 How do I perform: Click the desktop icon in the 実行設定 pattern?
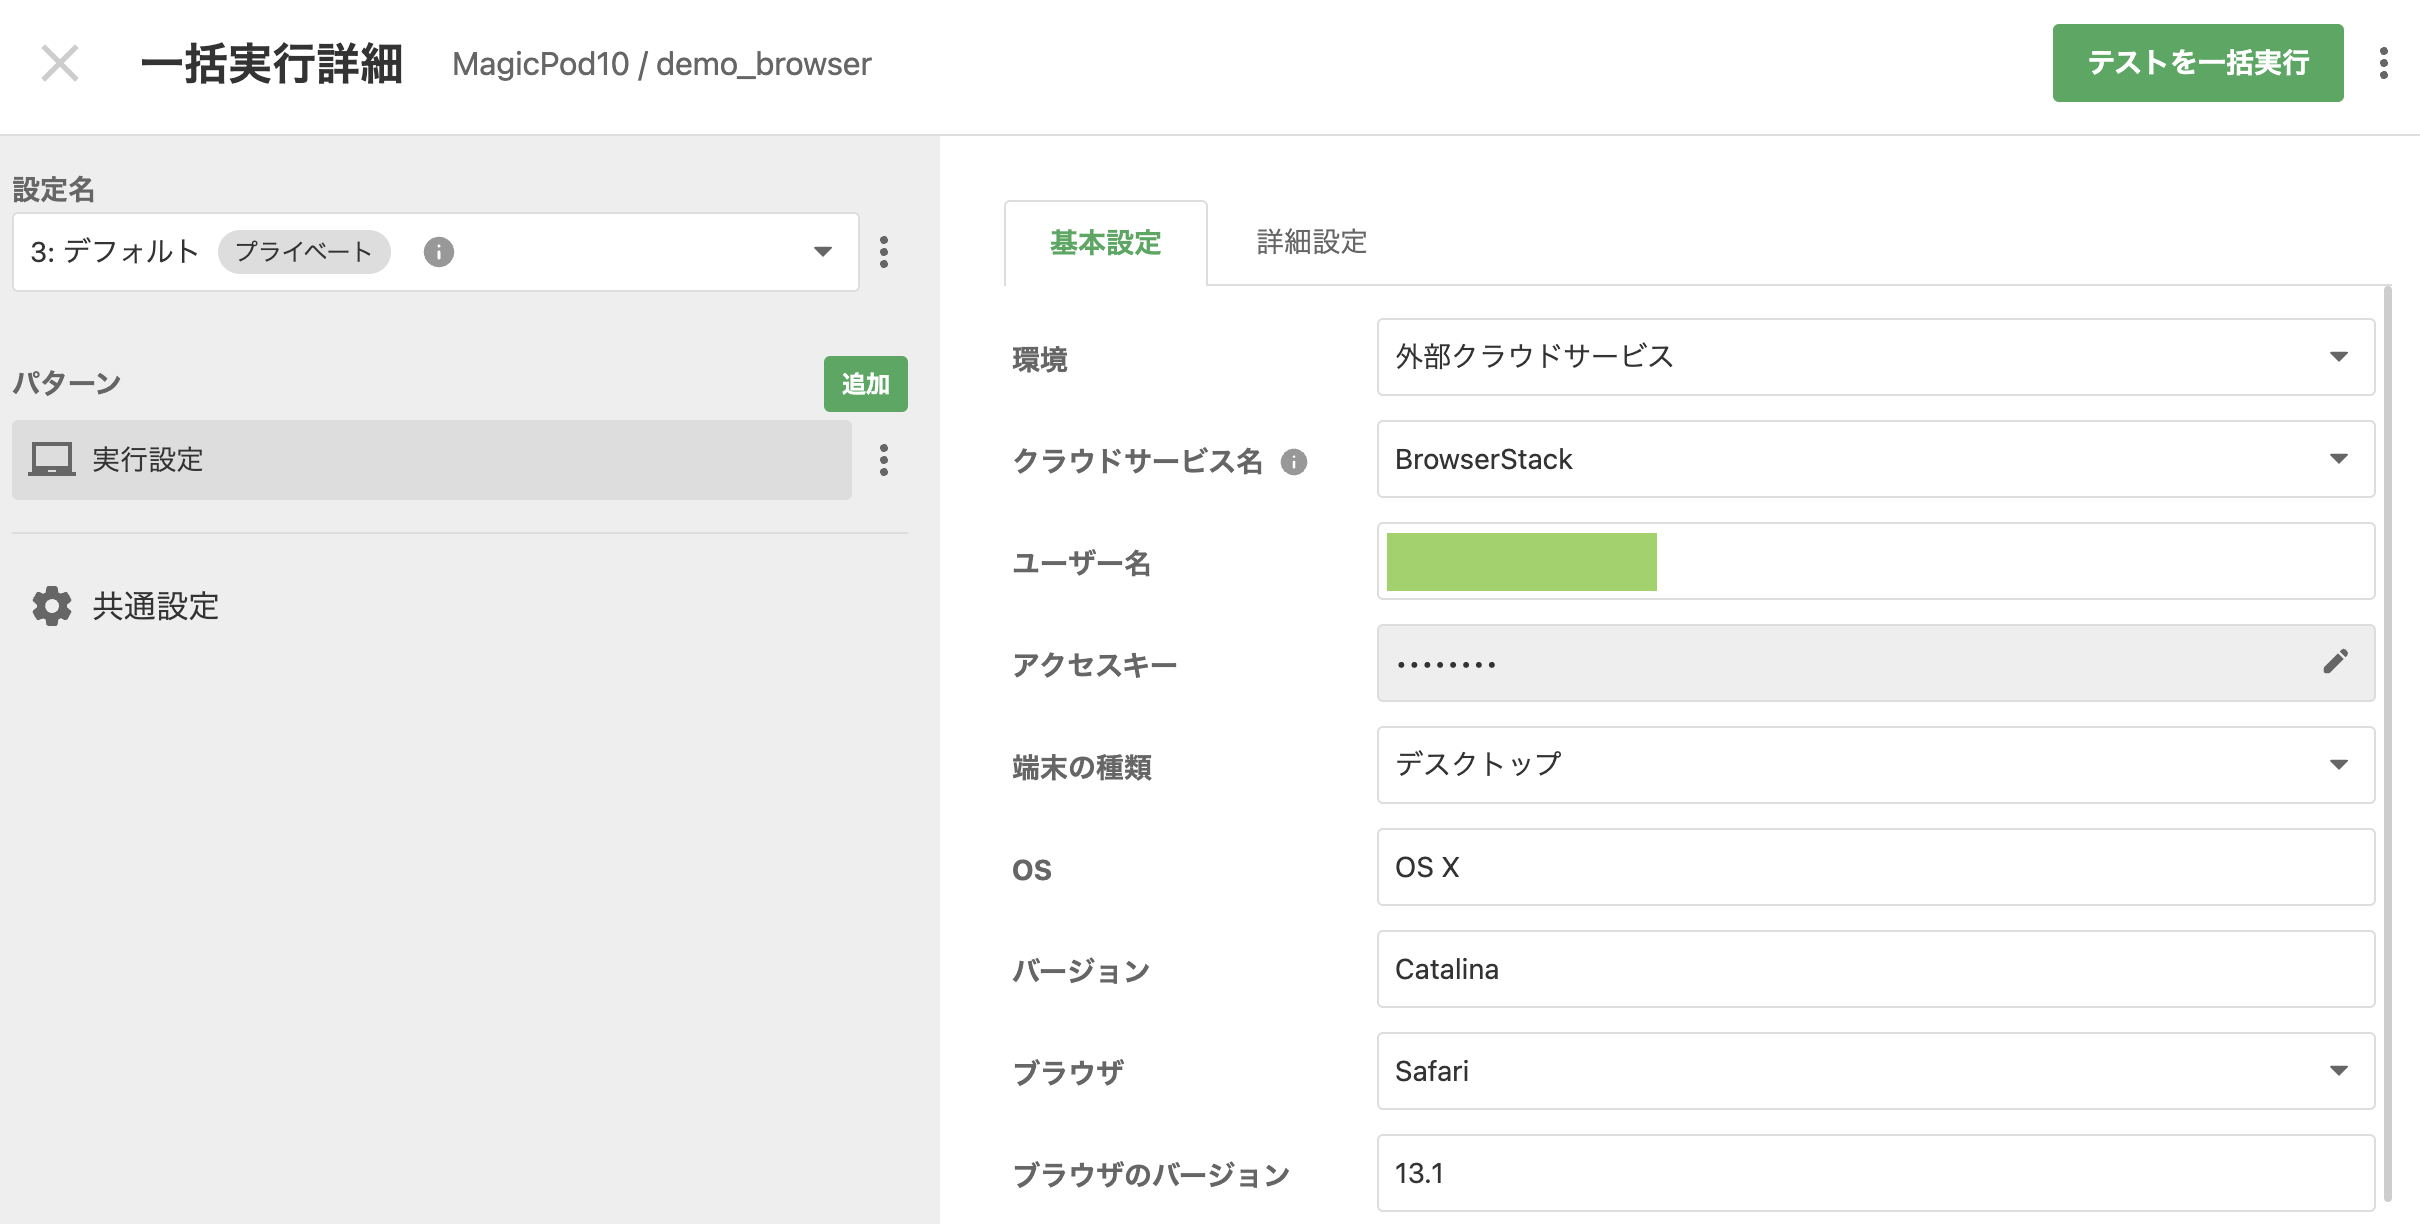(53, 460)
